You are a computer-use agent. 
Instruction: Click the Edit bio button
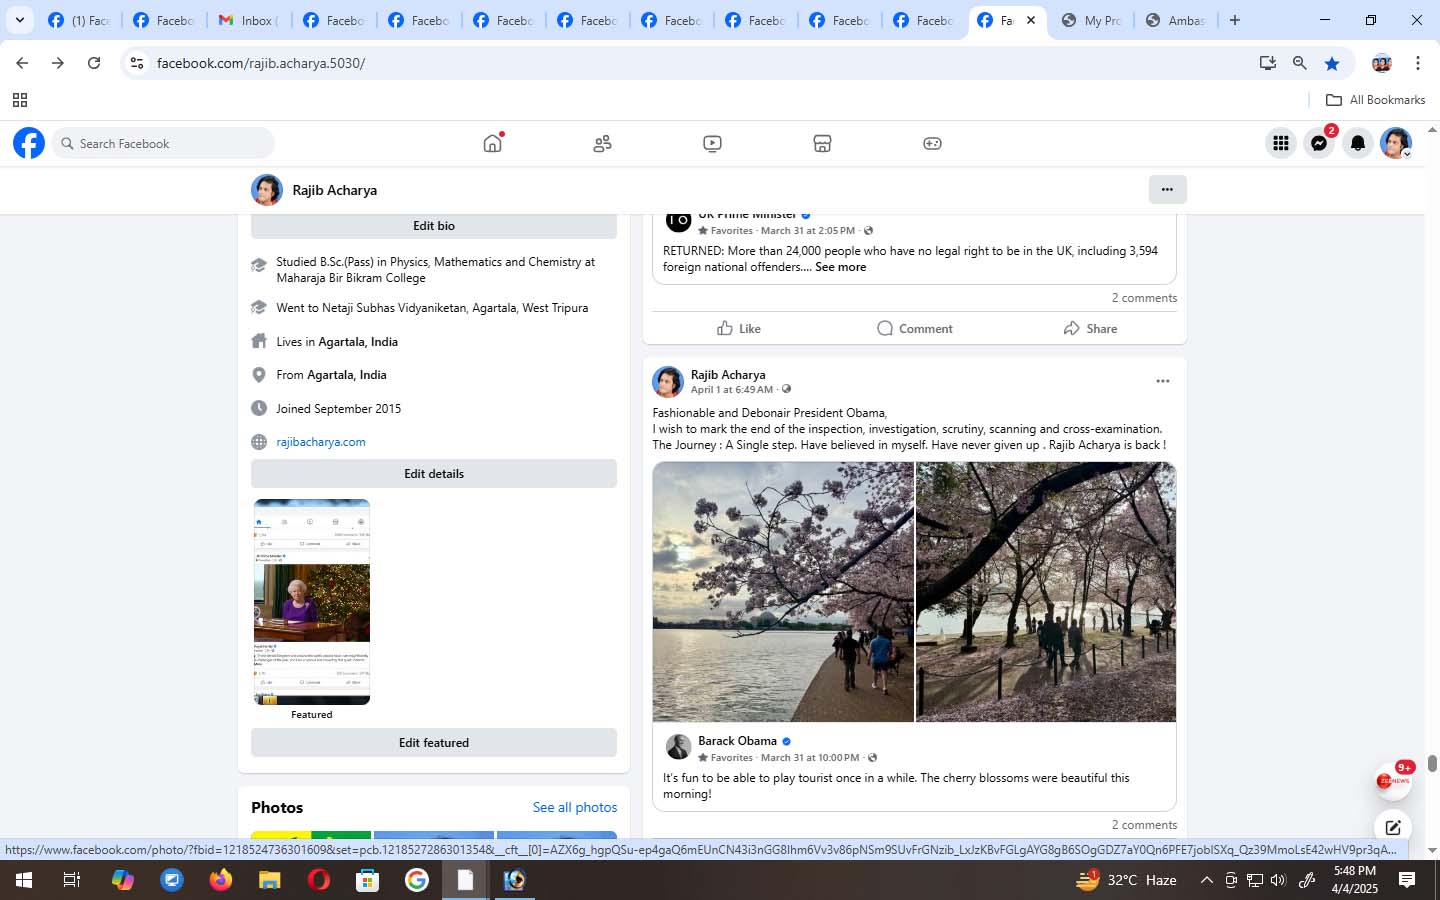tap(434, 226)
